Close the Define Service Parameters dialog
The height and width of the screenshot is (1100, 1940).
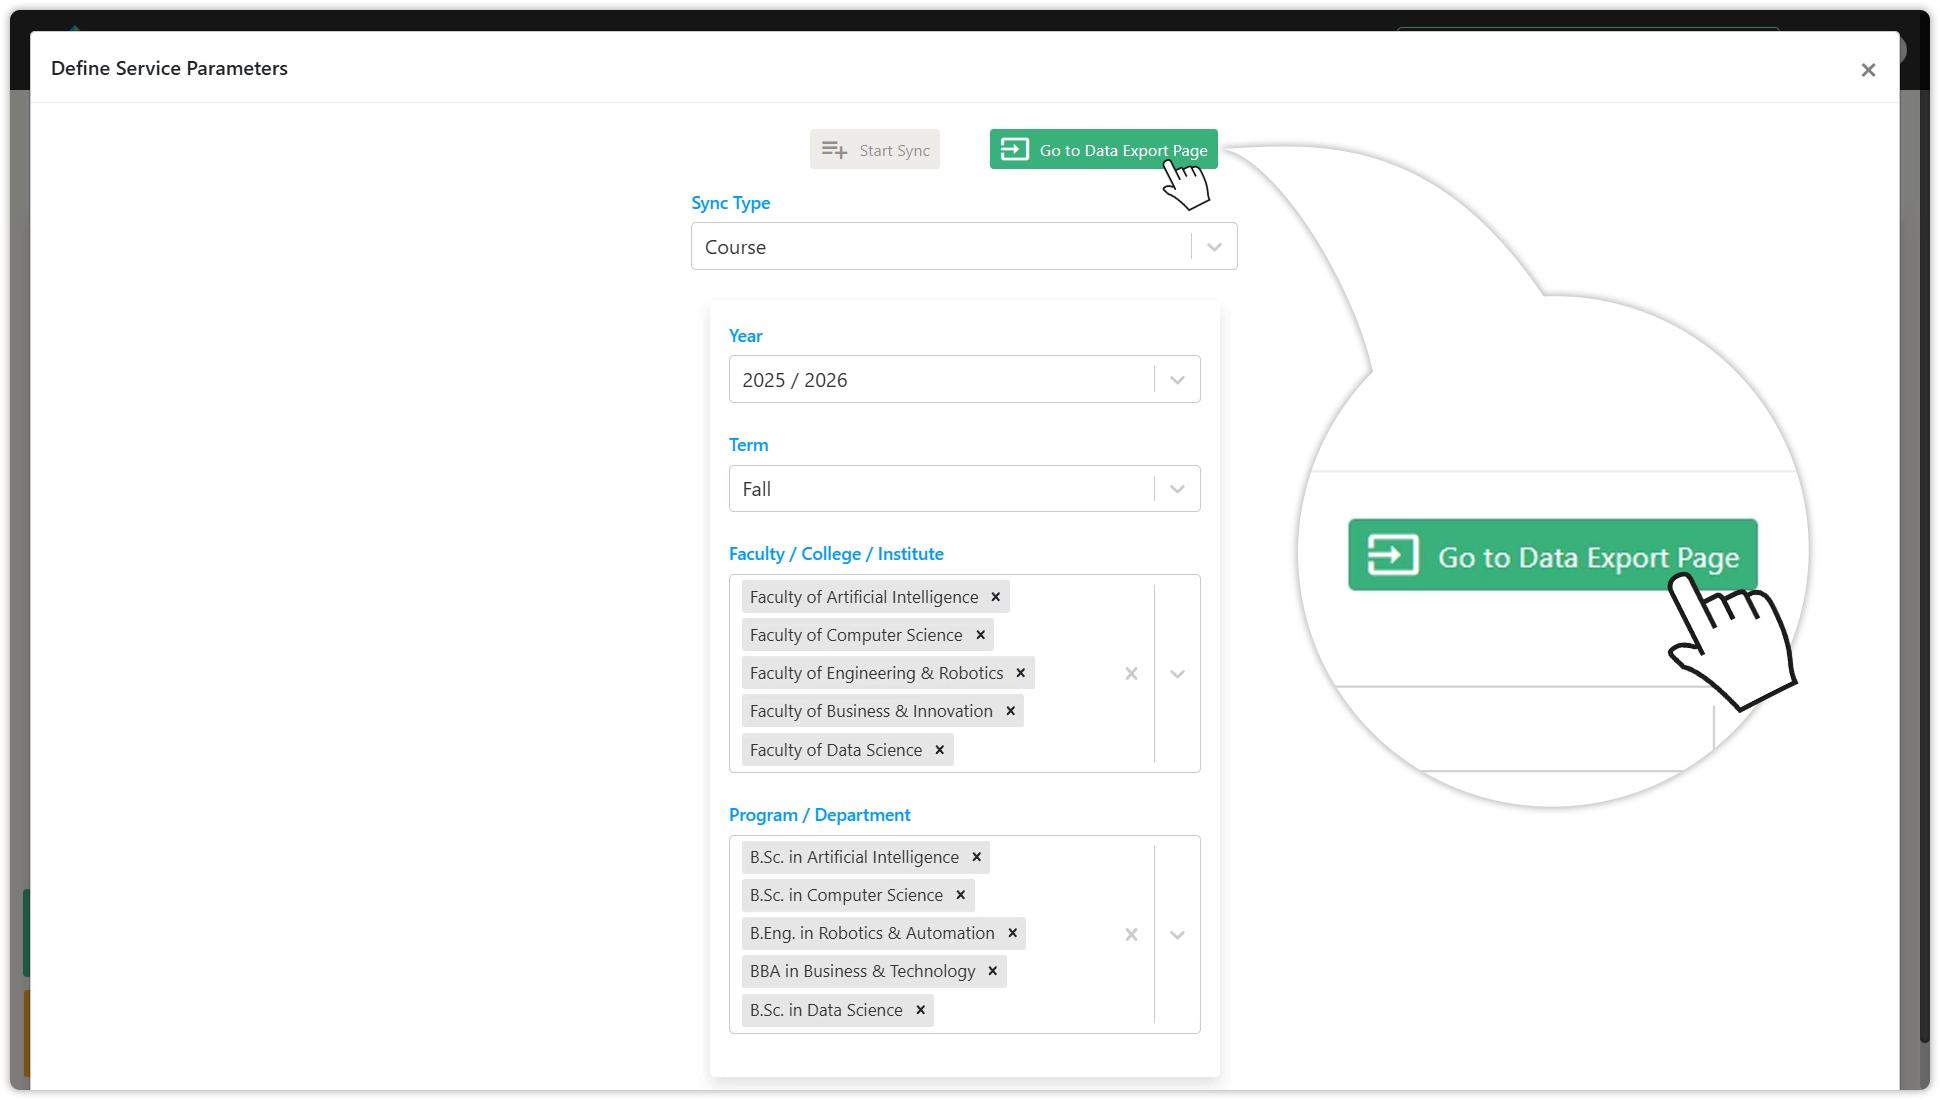1867,70
